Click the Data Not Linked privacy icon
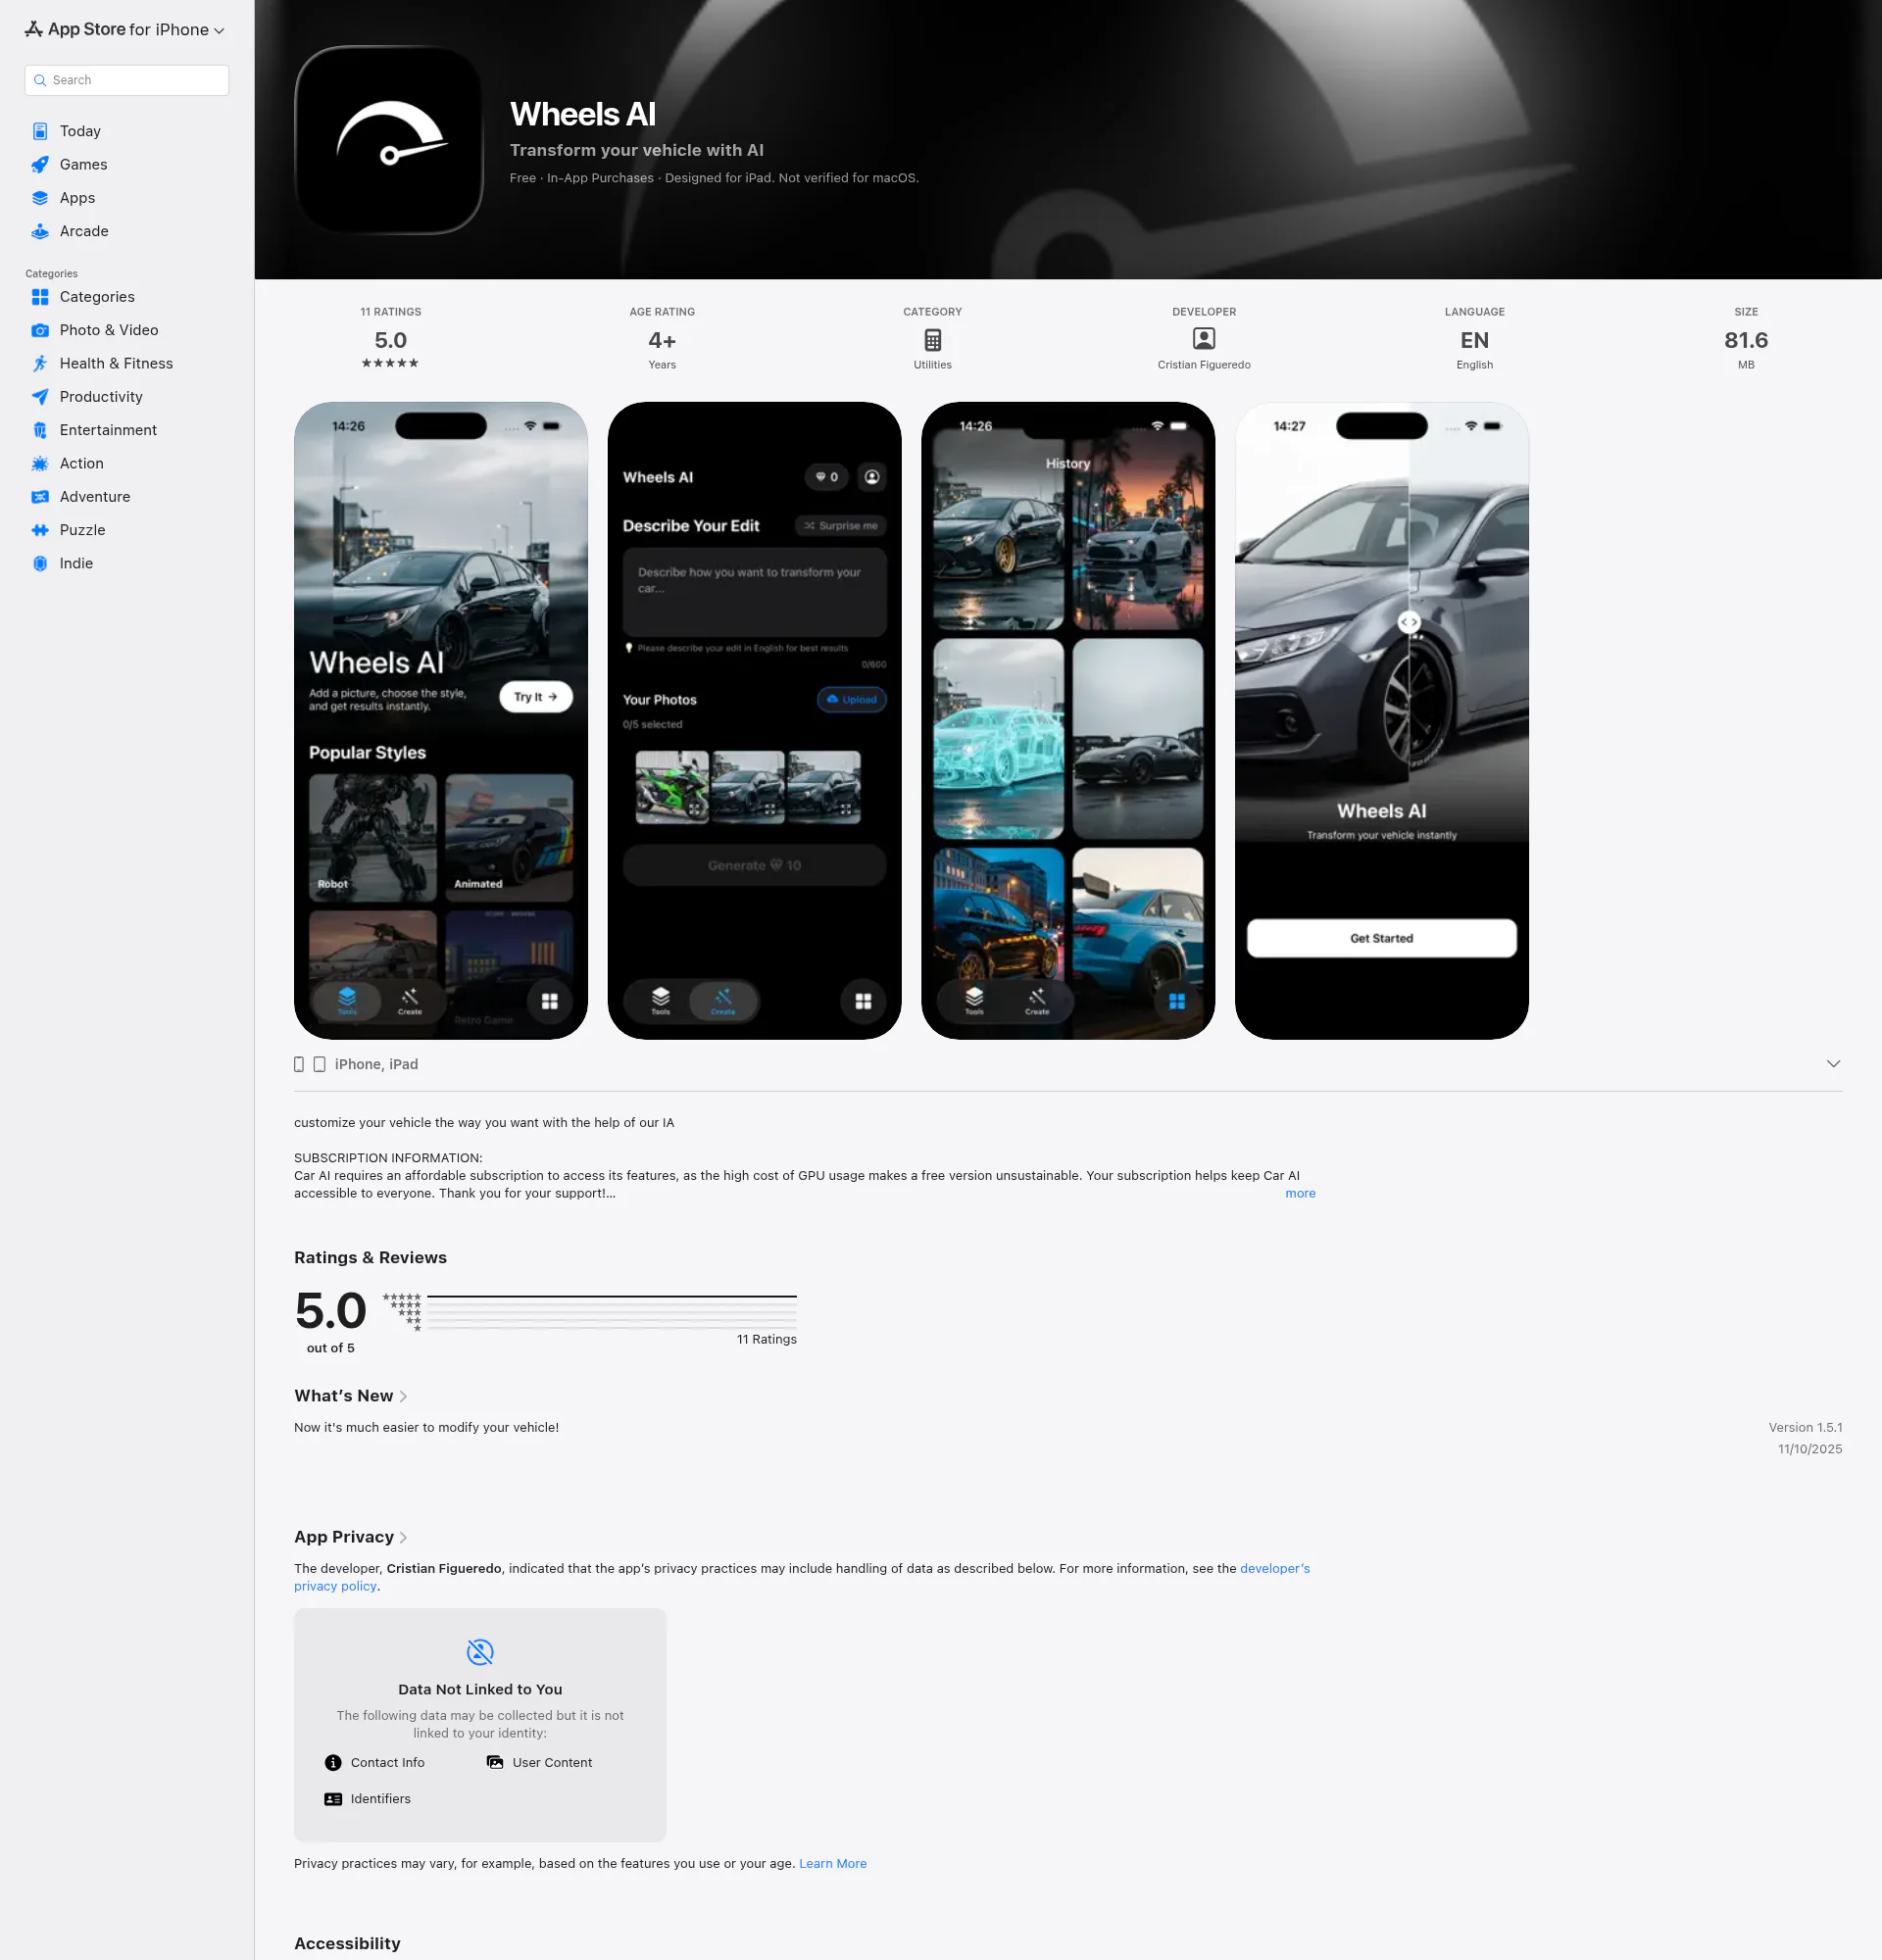Viewport: 1882px width, 1960px height. pyautogui.click(x=480, y=1652)
